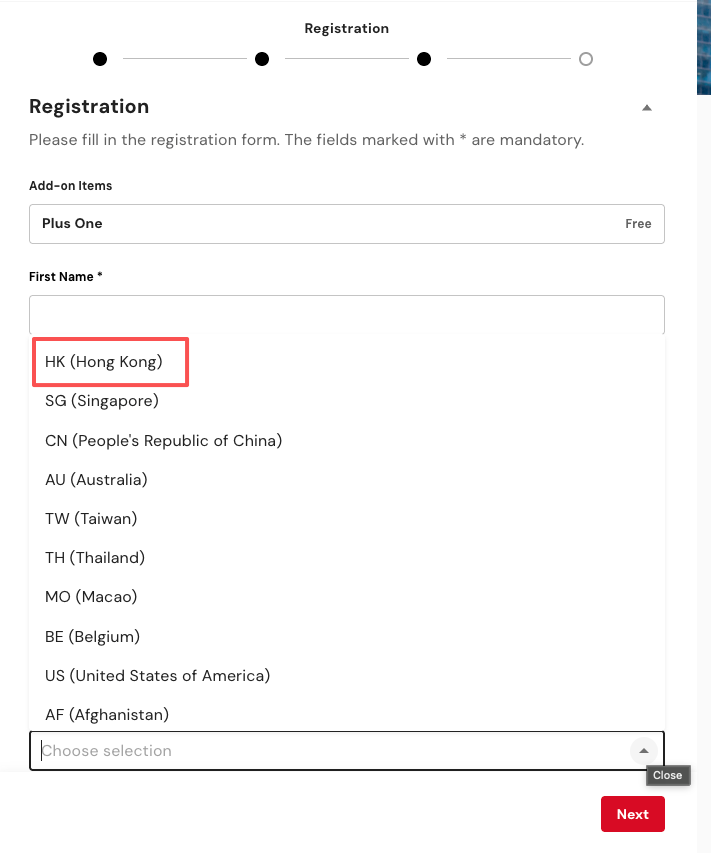Select BE (Belgium) option

click(x=92, y=636)
